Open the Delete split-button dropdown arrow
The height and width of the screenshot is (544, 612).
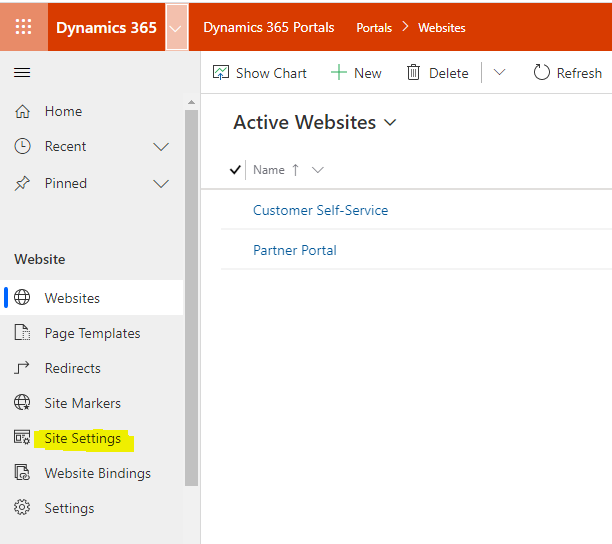click(499, 72)
